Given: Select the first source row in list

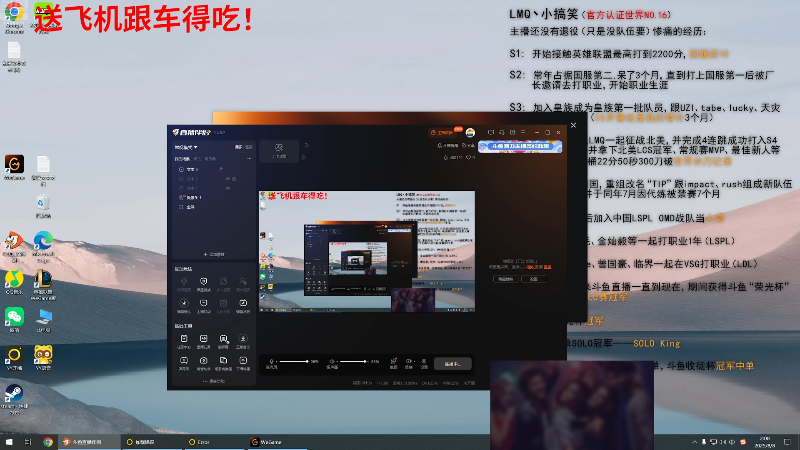Looking at the screenshot, I should (x=212, y=169).
